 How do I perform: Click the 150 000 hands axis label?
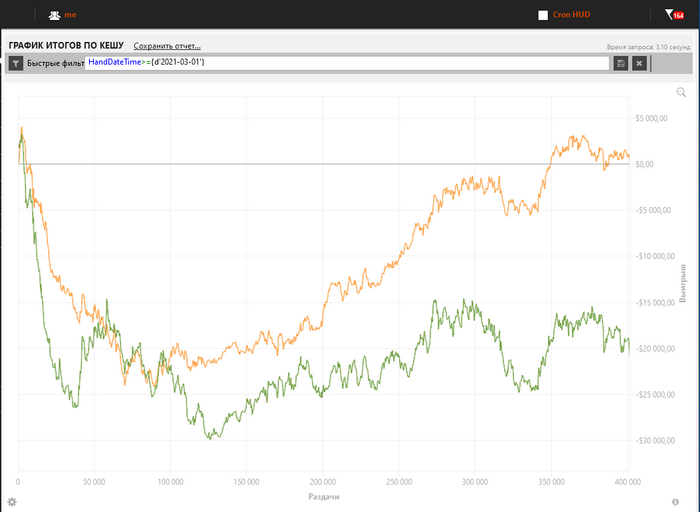click(x=246, y=482)
